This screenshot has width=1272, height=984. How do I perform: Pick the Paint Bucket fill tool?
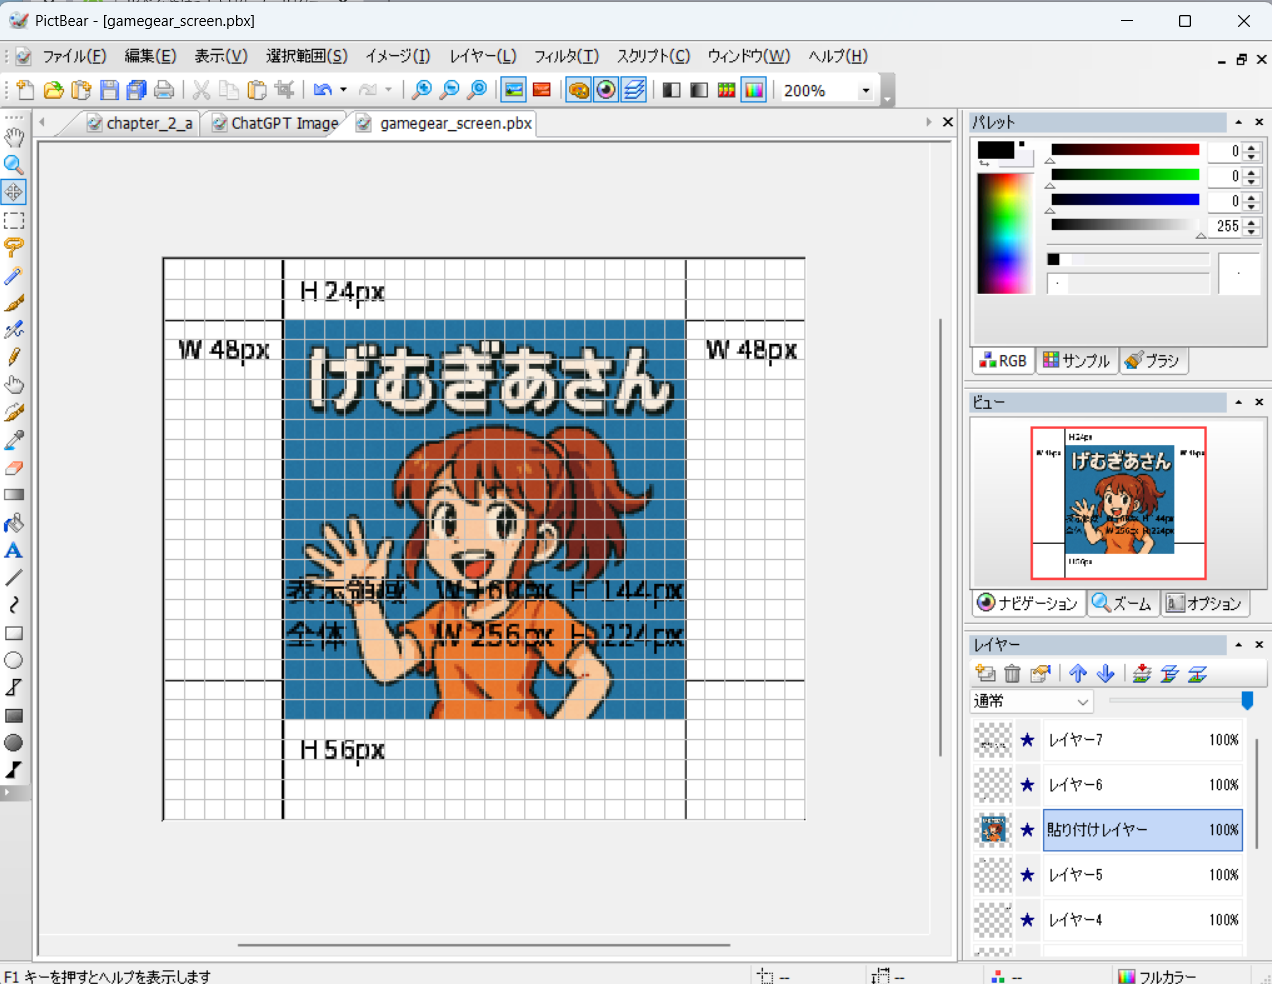(14, 523)
